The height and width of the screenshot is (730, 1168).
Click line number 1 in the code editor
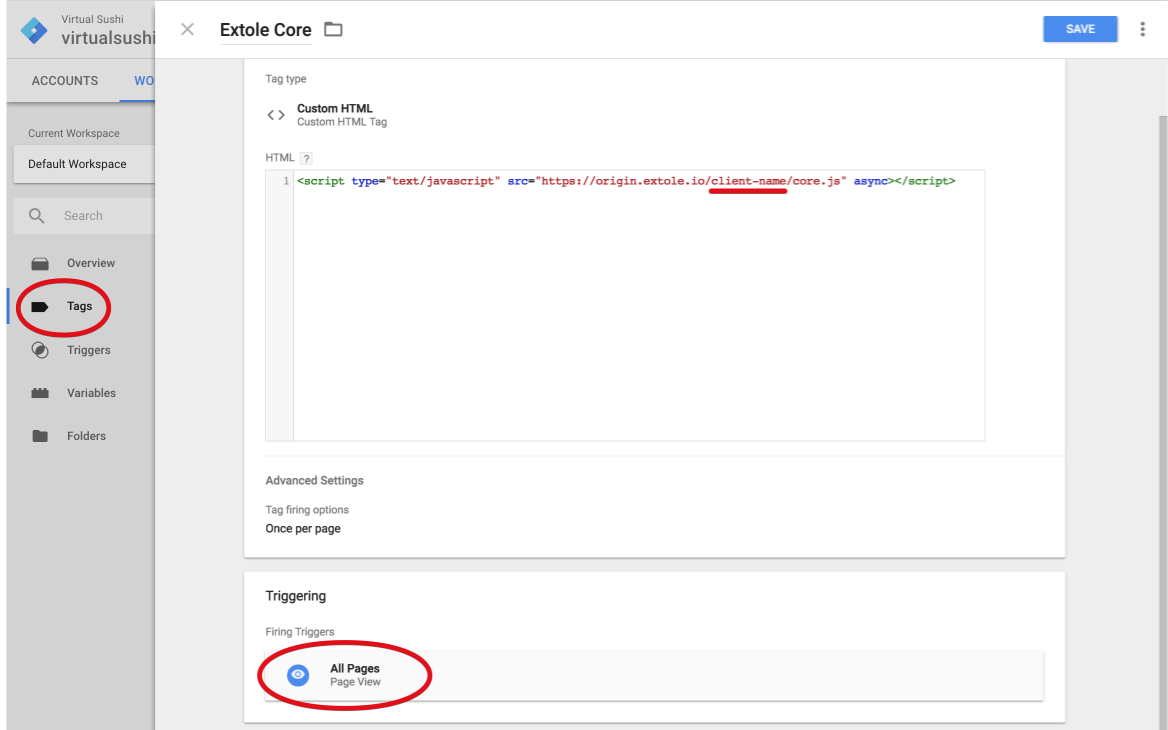[286, 181]
